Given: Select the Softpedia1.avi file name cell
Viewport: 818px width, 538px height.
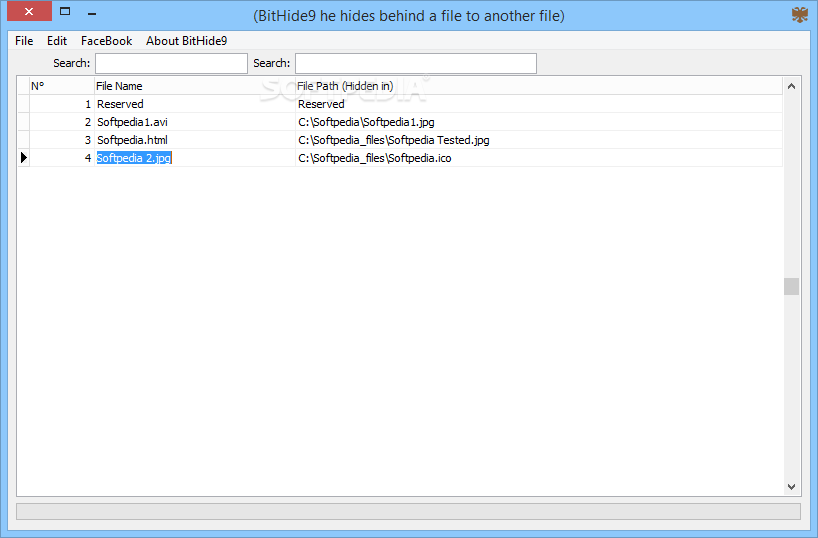Looking at the screenshot, I should (x=195, y=122).
